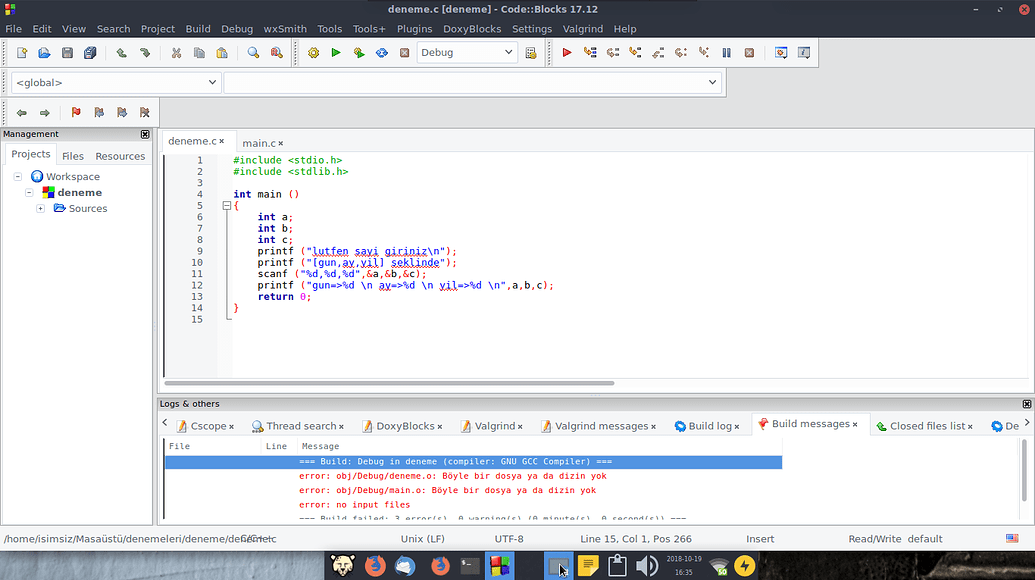The width and height of the screenshot is (1035, 580).
Task: Open the <global> scope dropdown
Action: click(116, 83)
